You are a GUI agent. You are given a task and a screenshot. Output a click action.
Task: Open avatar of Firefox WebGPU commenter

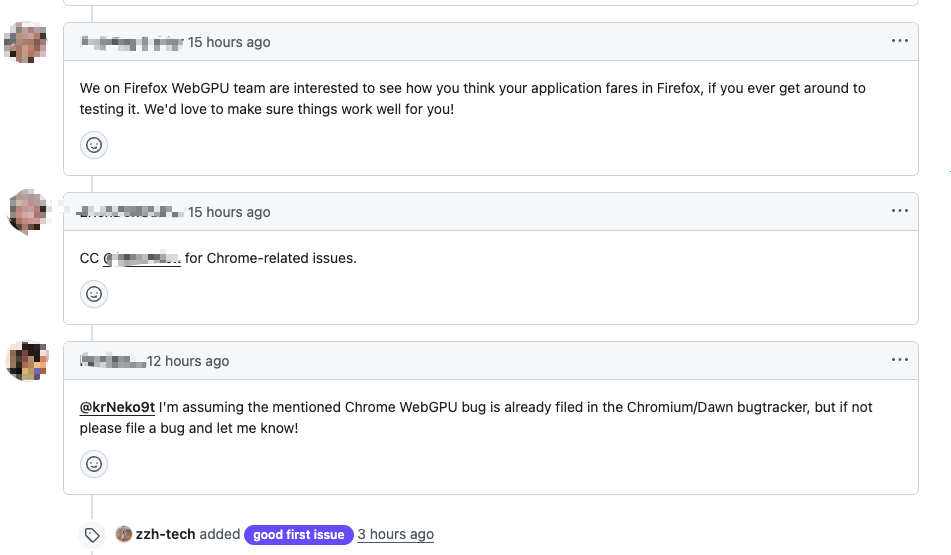pyautogui.click(x=27, y=45)
